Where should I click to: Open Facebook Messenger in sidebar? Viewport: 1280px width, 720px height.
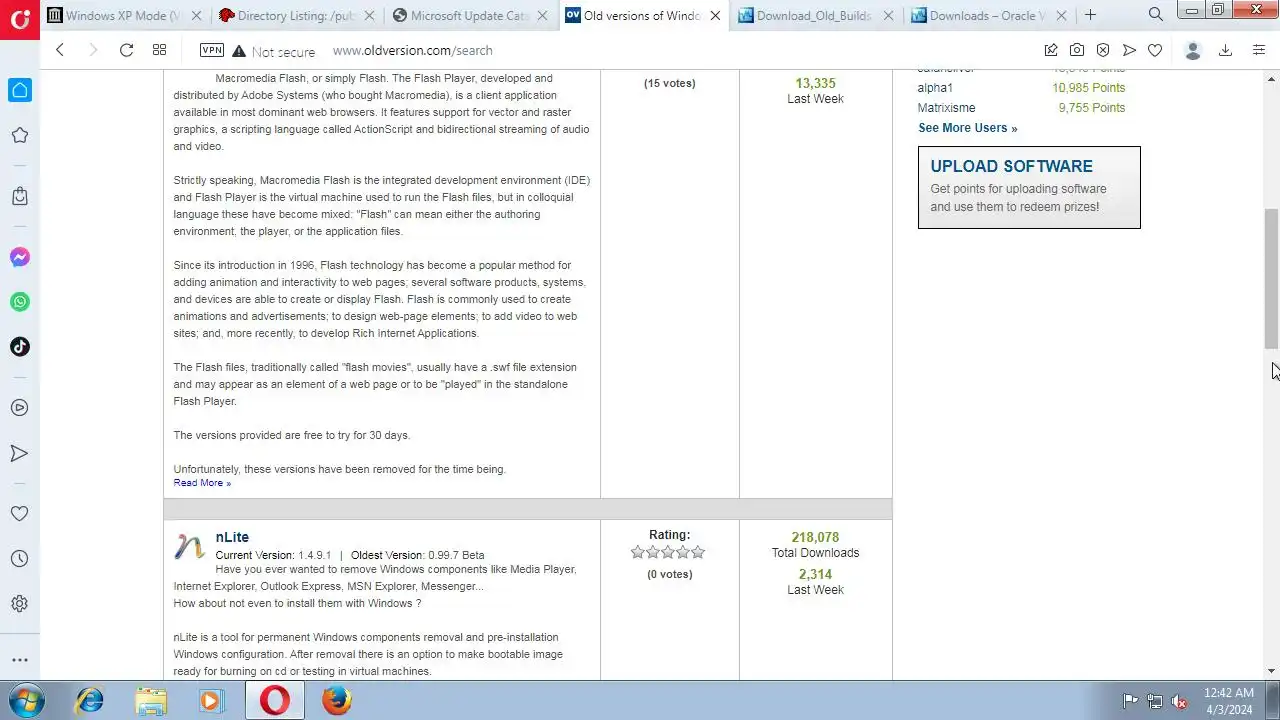[x=19, y=257]
